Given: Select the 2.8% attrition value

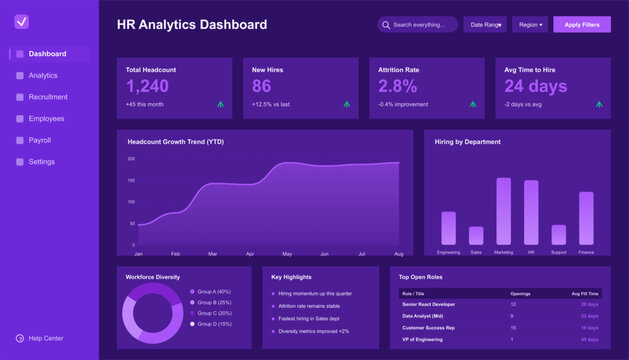Looking at the screenshot, I should 398,86.
